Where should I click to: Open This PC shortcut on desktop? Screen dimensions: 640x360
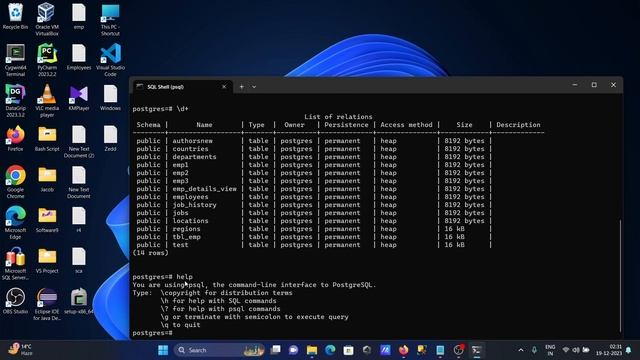point(110,19)
